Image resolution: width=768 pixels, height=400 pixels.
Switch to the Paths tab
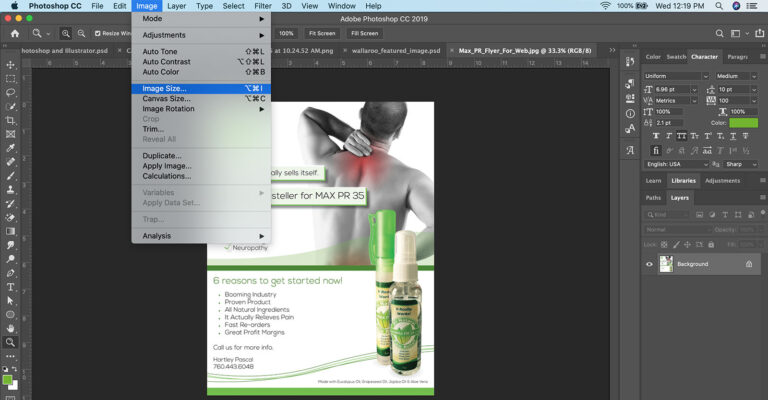[653, 198]
